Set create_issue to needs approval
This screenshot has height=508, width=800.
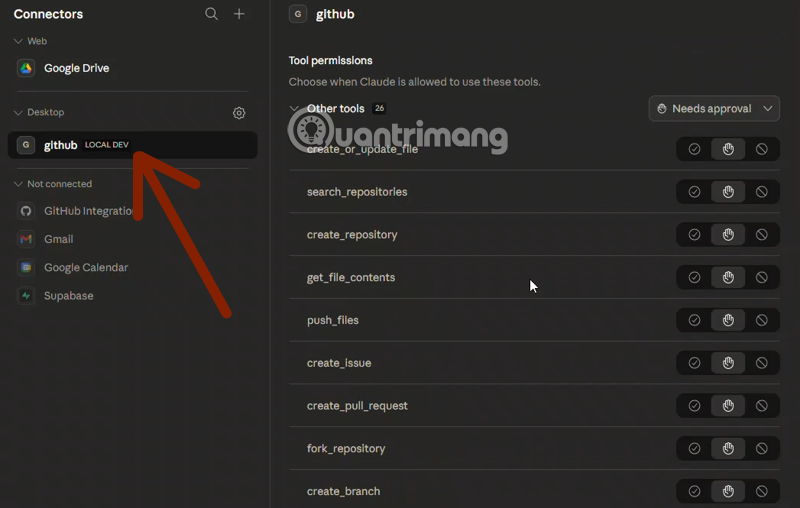pos(728,363)
